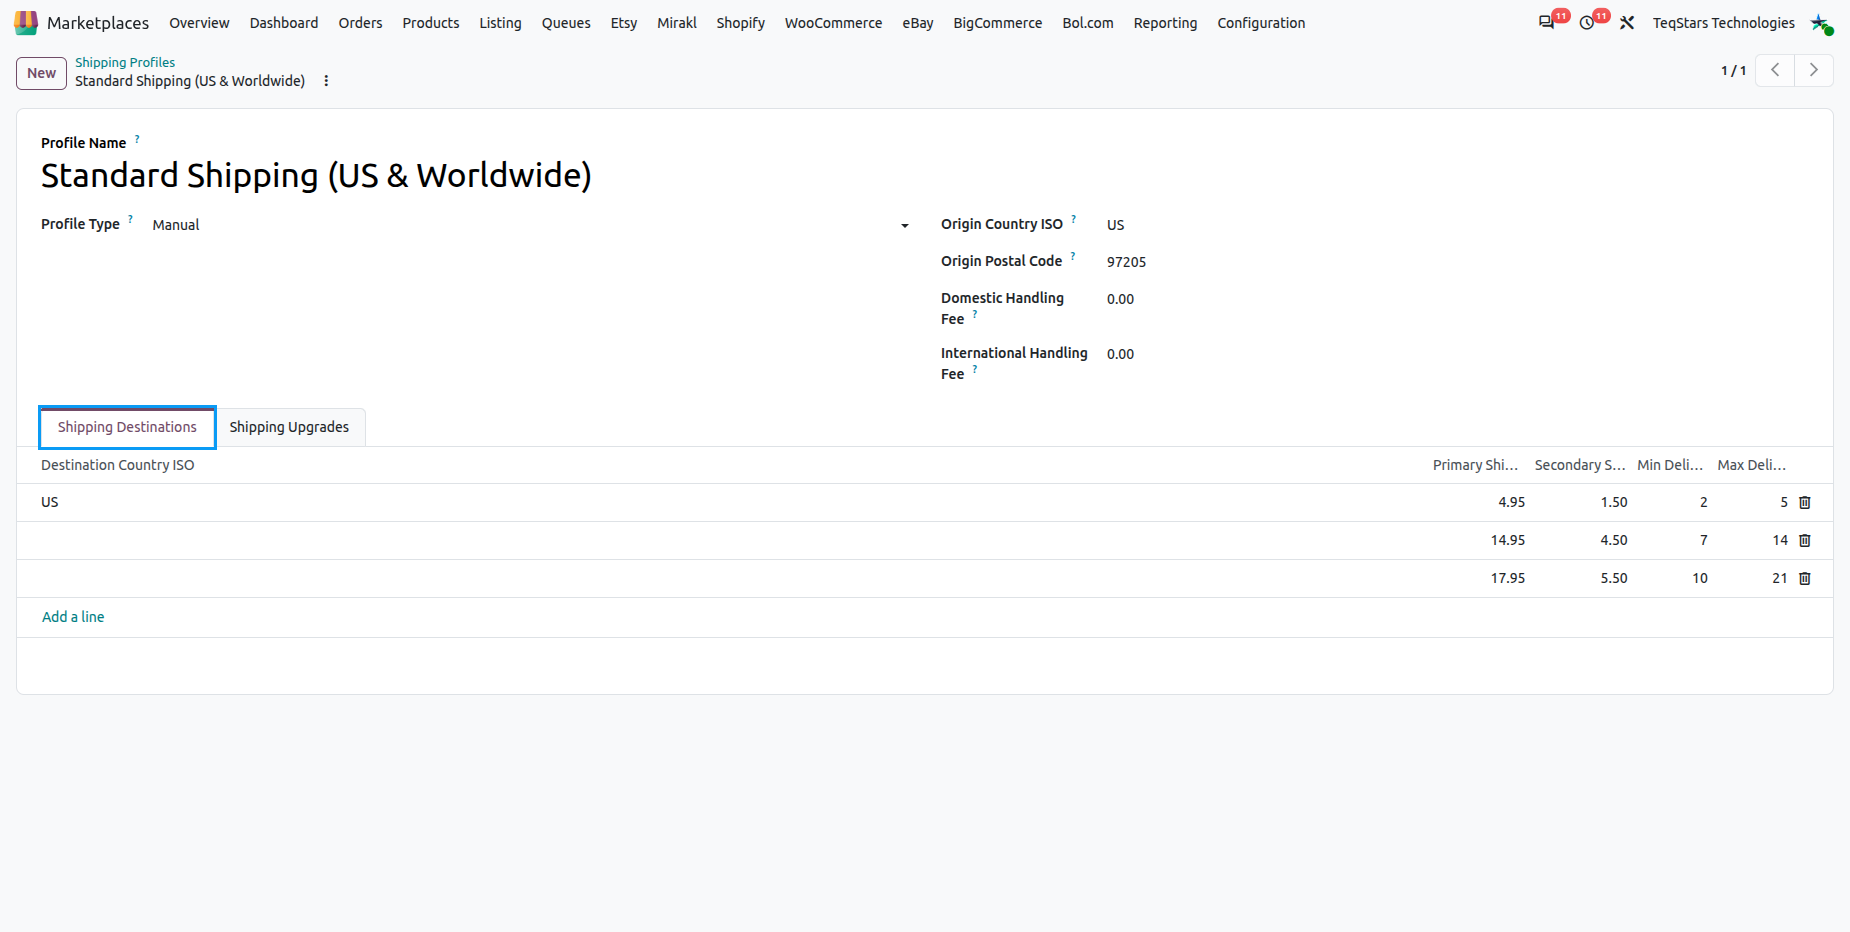Open the Orders menu
Image resolution: width=1850 pixels, height=932 pixels.
(x=360, y=23)
